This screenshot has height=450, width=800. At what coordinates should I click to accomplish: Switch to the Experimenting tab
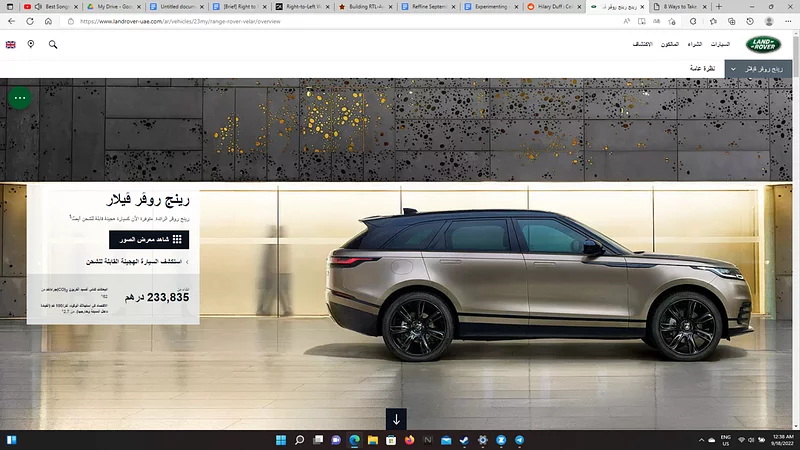[490, 7]
